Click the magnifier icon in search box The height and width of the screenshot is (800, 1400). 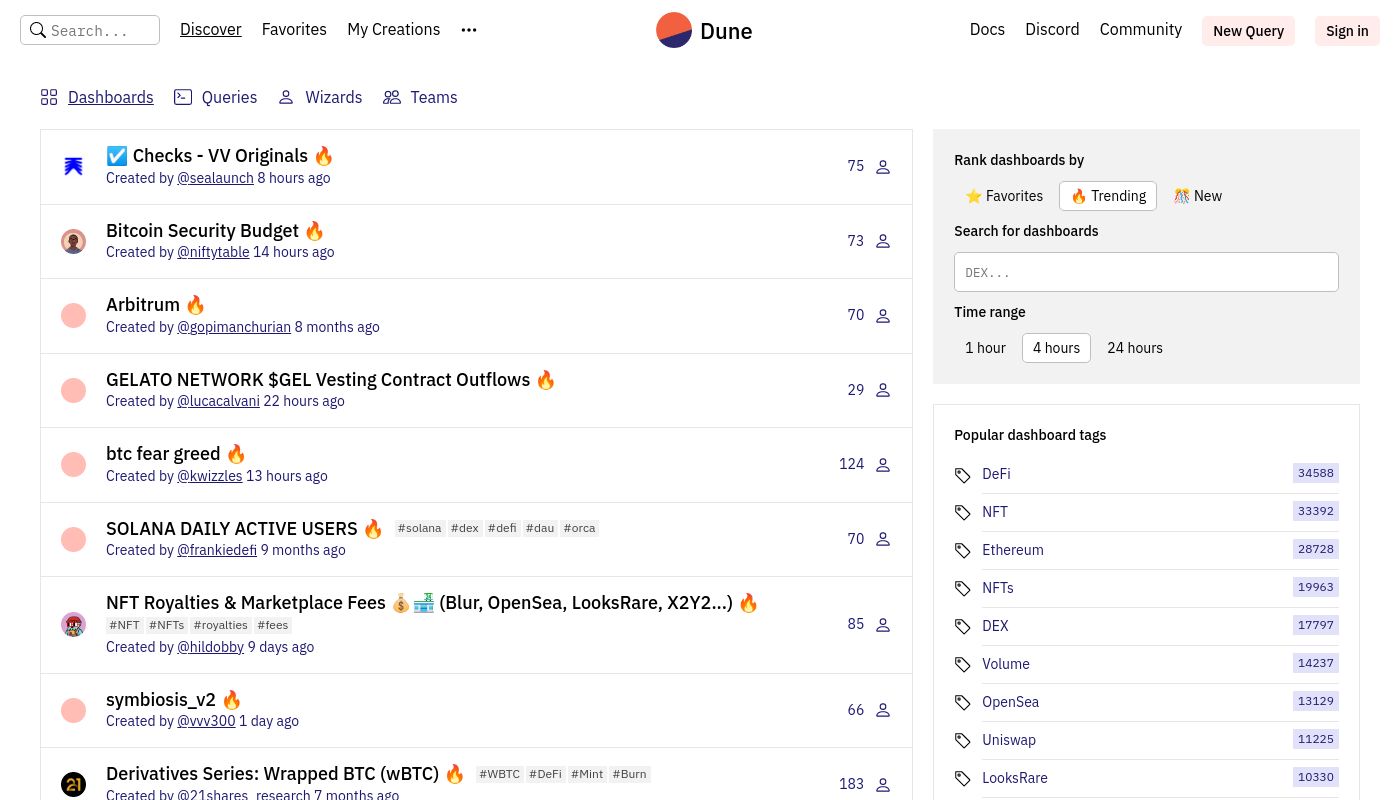pos(38,30)
